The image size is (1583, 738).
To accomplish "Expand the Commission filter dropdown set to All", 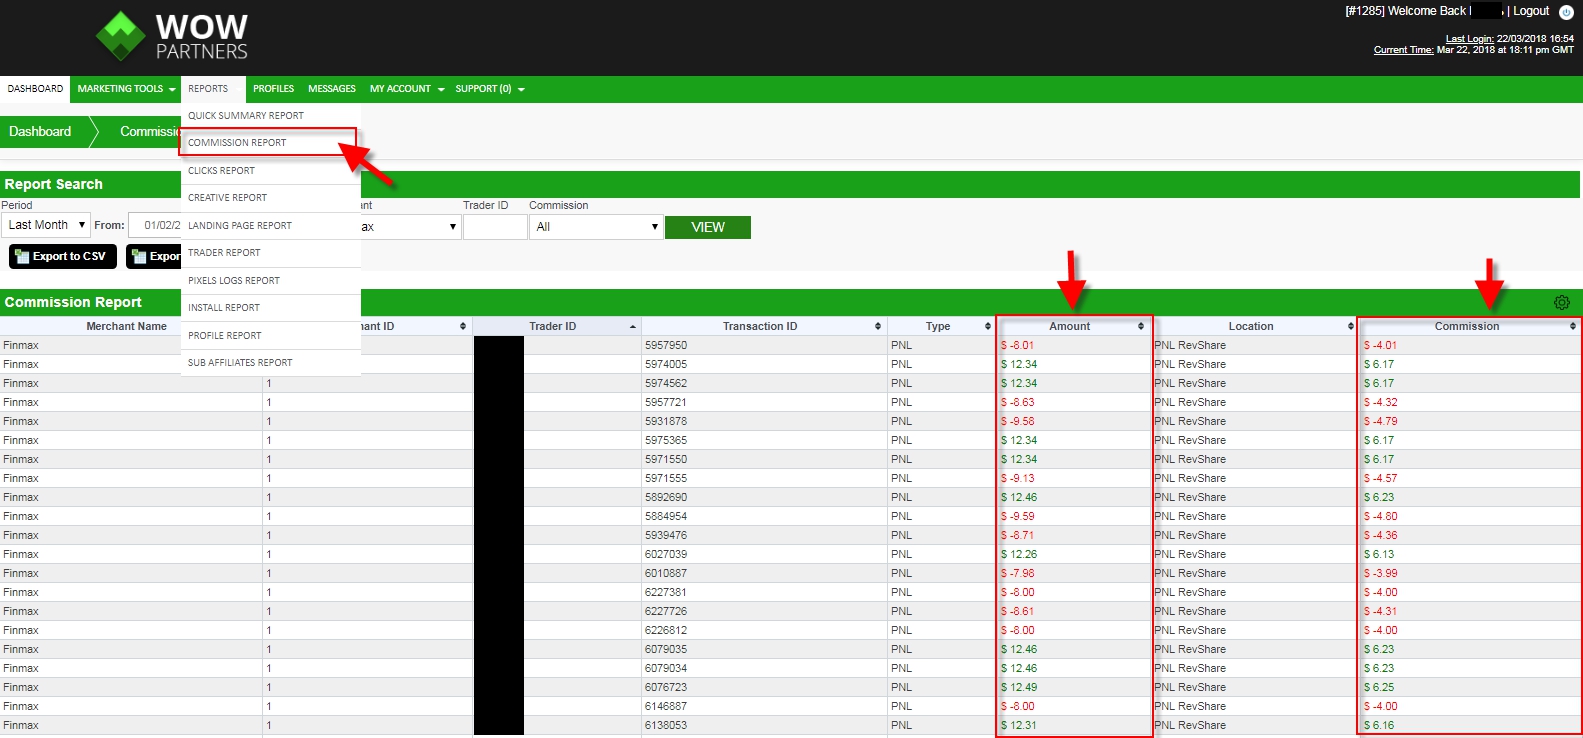I will tap(596, 227).
